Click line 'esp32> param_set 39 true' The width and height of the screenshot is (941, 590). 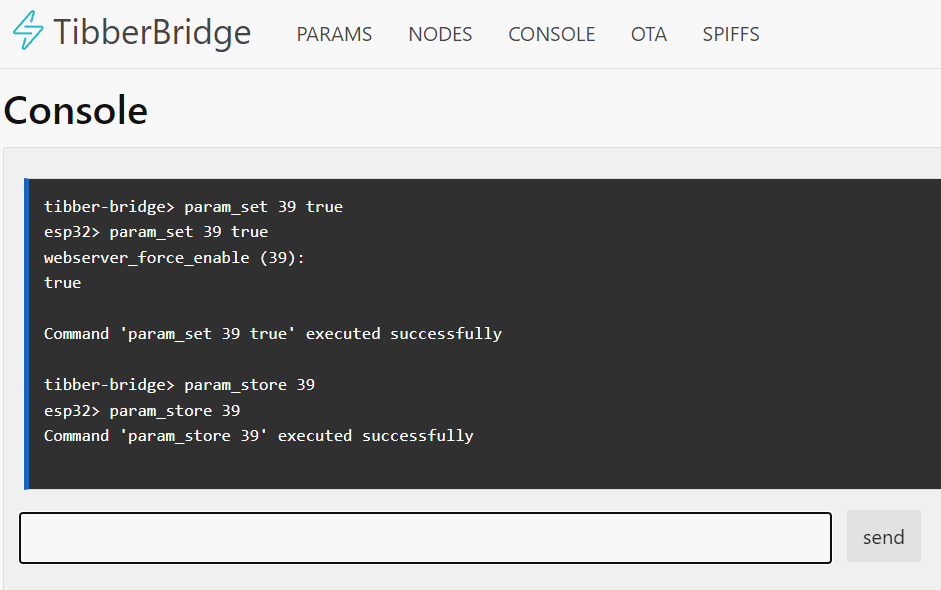(156, 232)
